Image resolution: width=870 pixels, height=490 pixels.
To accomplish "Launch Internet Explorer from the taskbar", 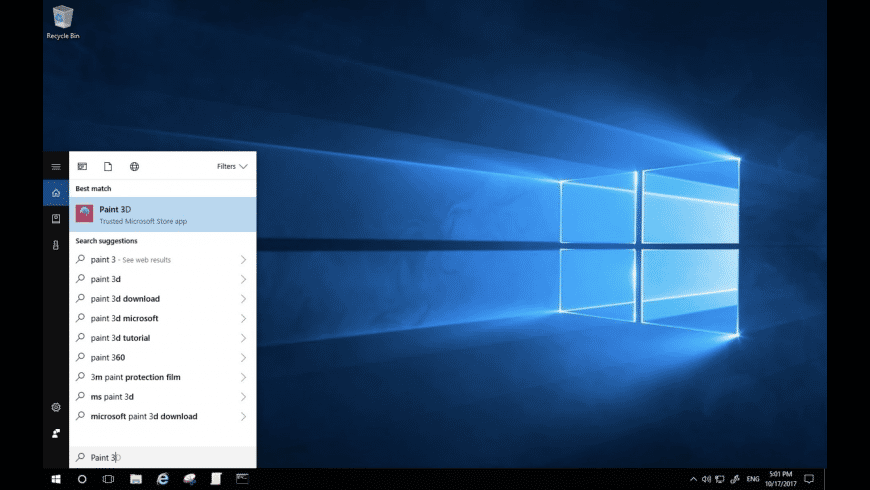I will click(160, 479).
